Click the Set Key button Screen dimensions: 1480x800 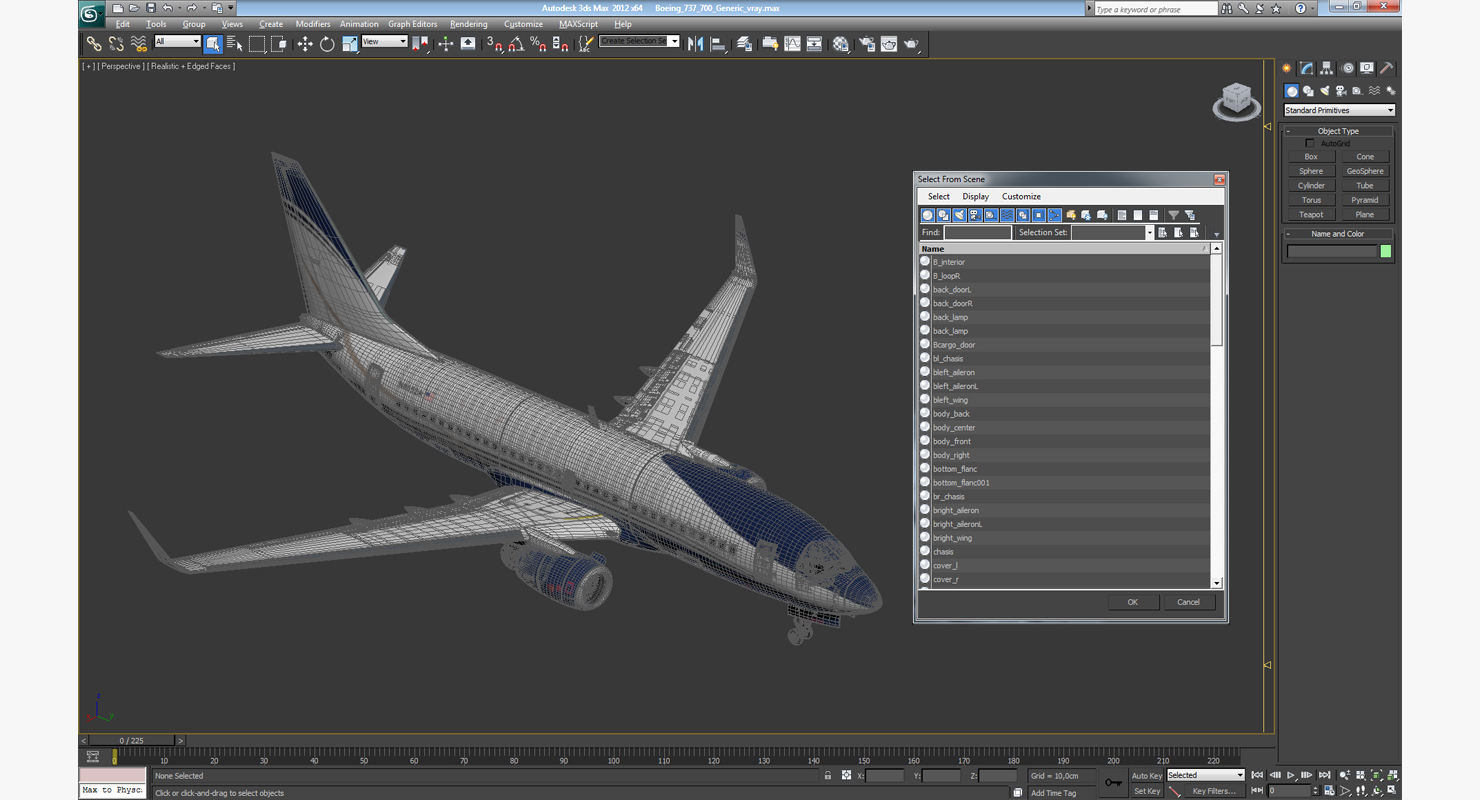1146,791
